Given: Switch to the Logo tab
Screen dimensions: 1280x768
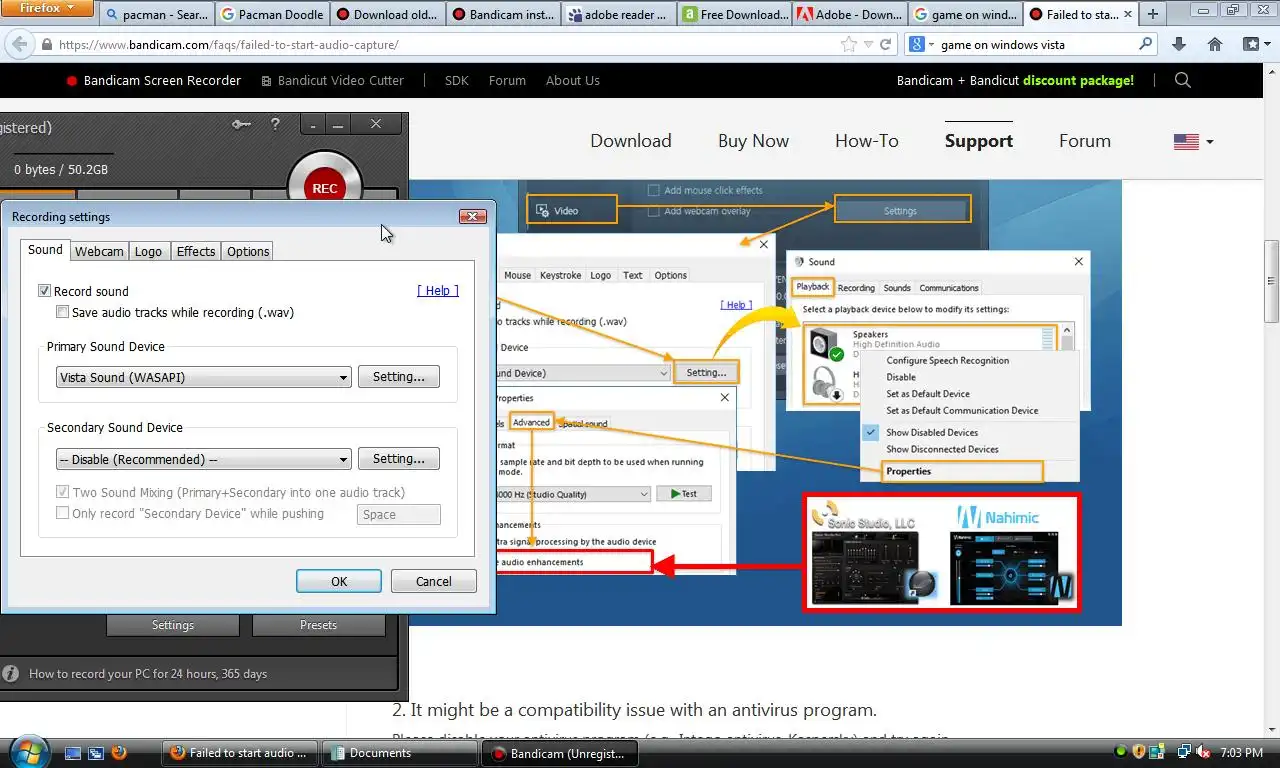Looking at the screenshot, I should [148, 251].
